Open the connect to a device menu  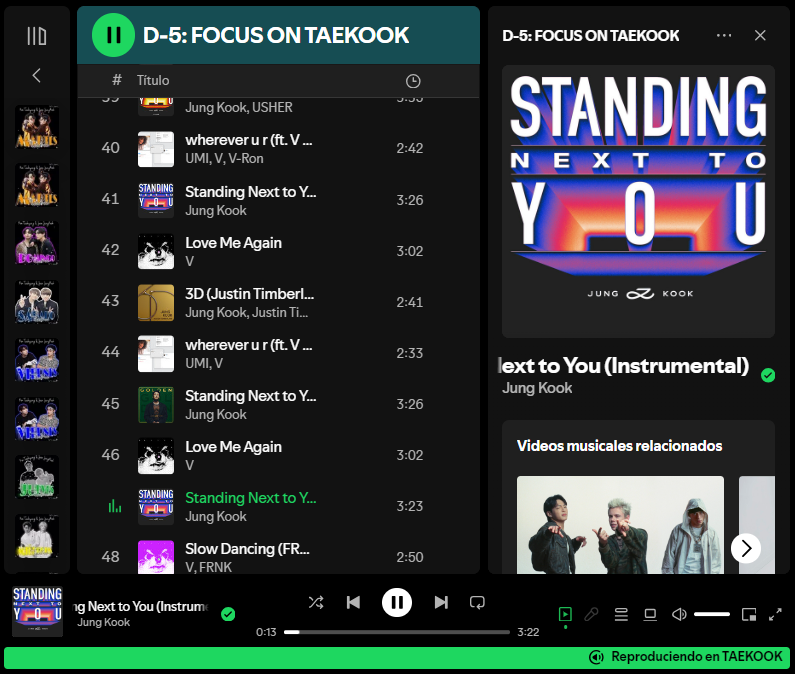650,614
